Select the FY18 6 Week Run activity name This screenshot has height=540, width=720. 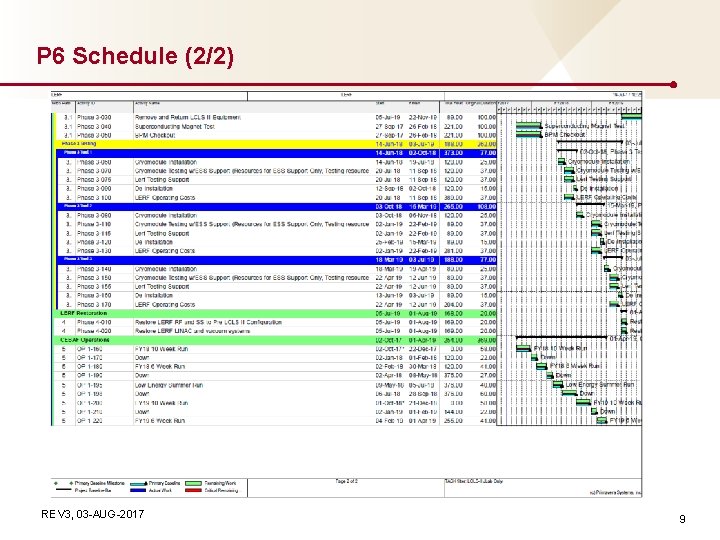click(x=160, y=366)
